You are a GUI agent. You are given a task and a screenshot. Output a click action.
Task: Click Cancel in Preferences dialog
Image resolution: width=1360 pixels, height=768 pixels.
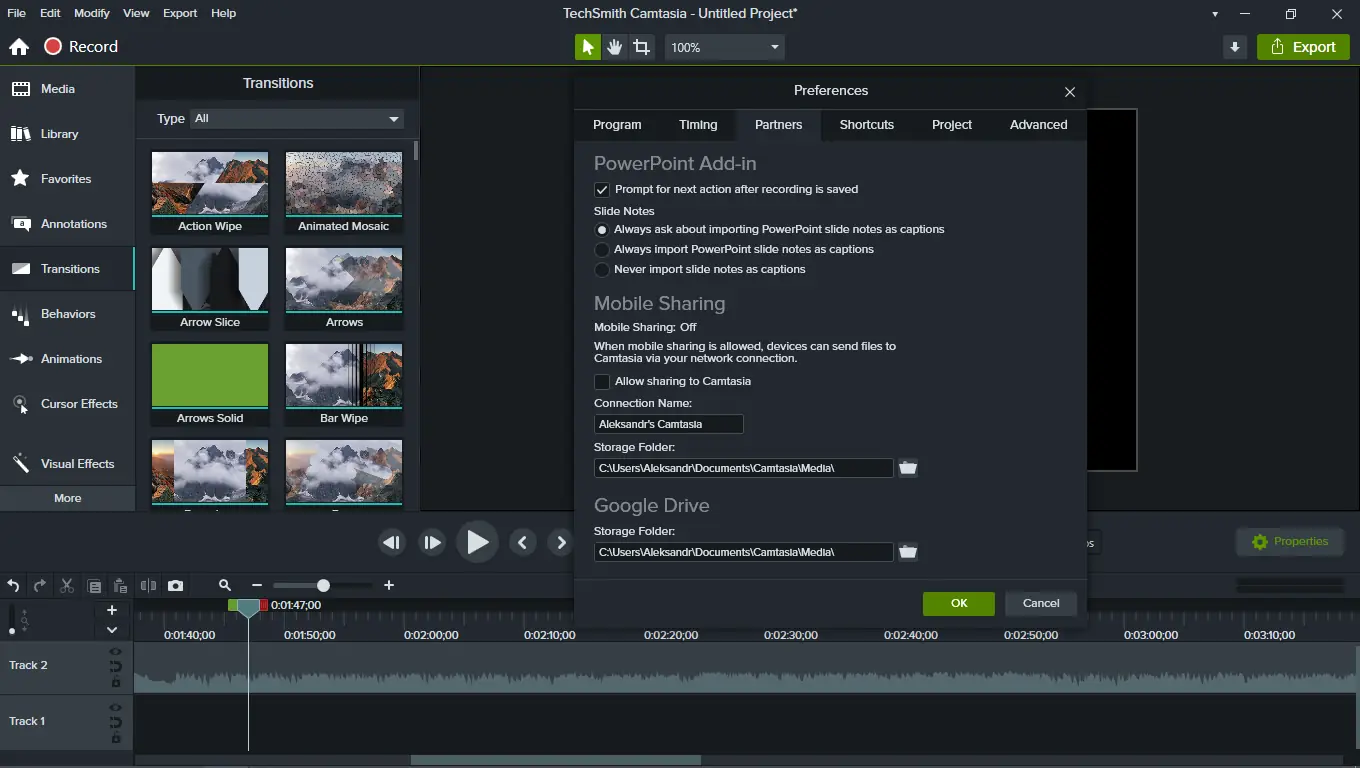[1040, 603]
